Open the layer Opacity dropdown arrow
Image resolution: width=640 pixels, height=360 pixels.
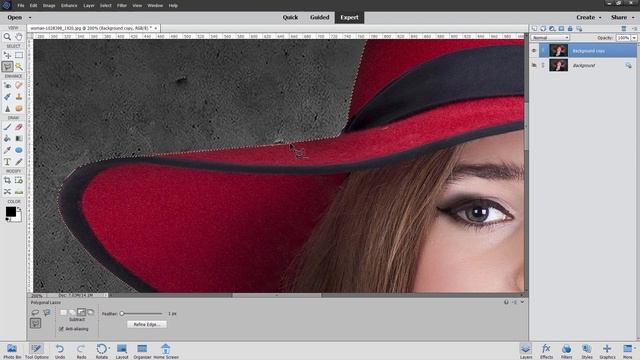pyautogui.click(x=634, y=38)
